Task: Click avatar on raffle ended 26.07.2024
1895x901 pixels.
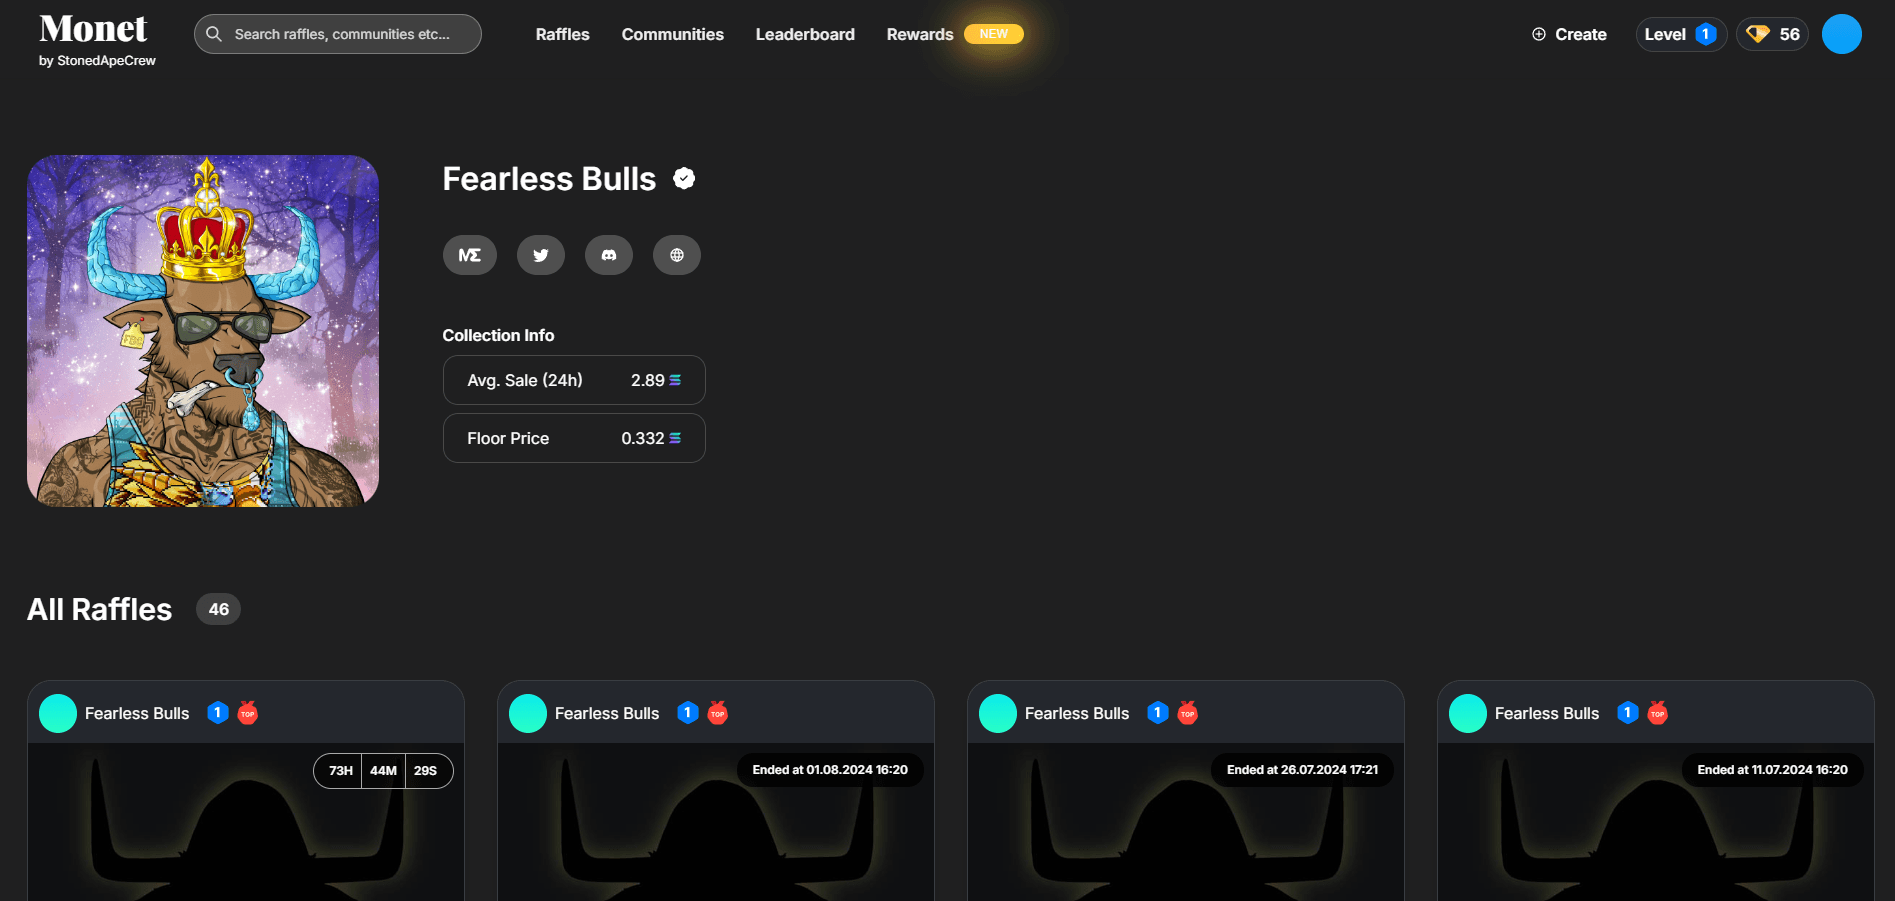Action: (x=998, y=713)
